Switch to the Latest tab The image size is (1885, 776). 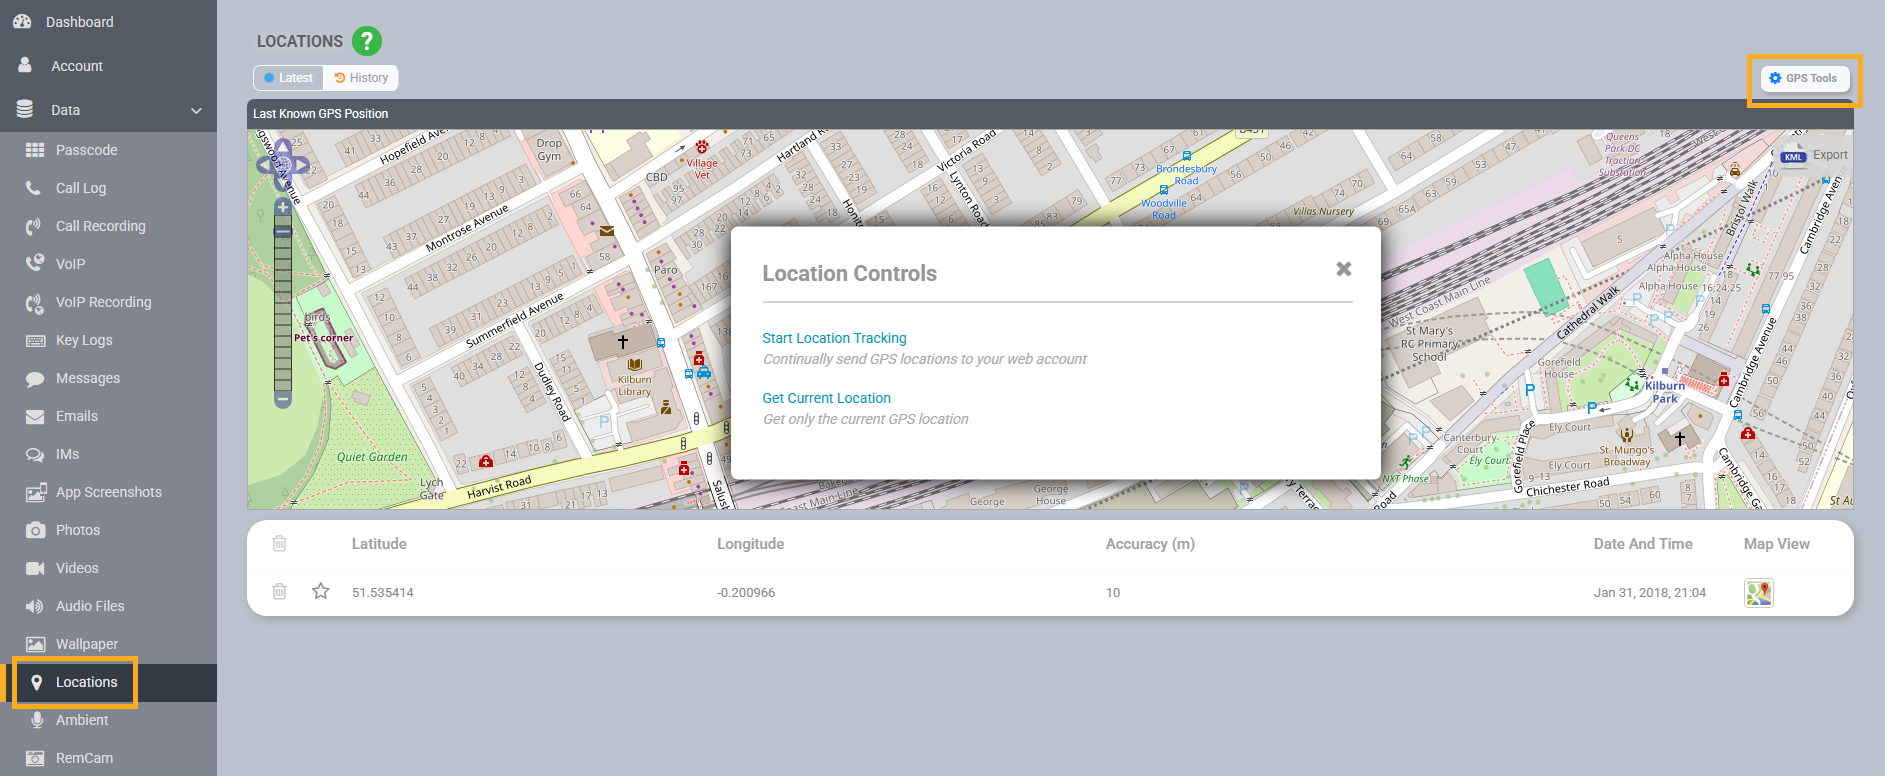click(x=288, y=78)
